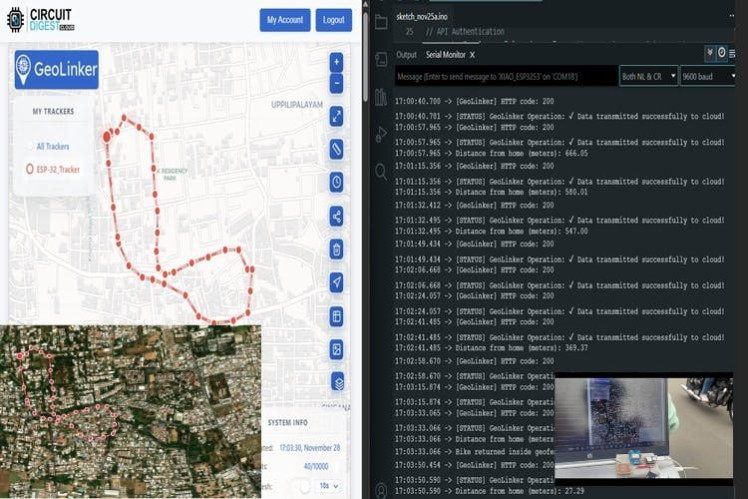Select the All Trackers option

(53, 146)
